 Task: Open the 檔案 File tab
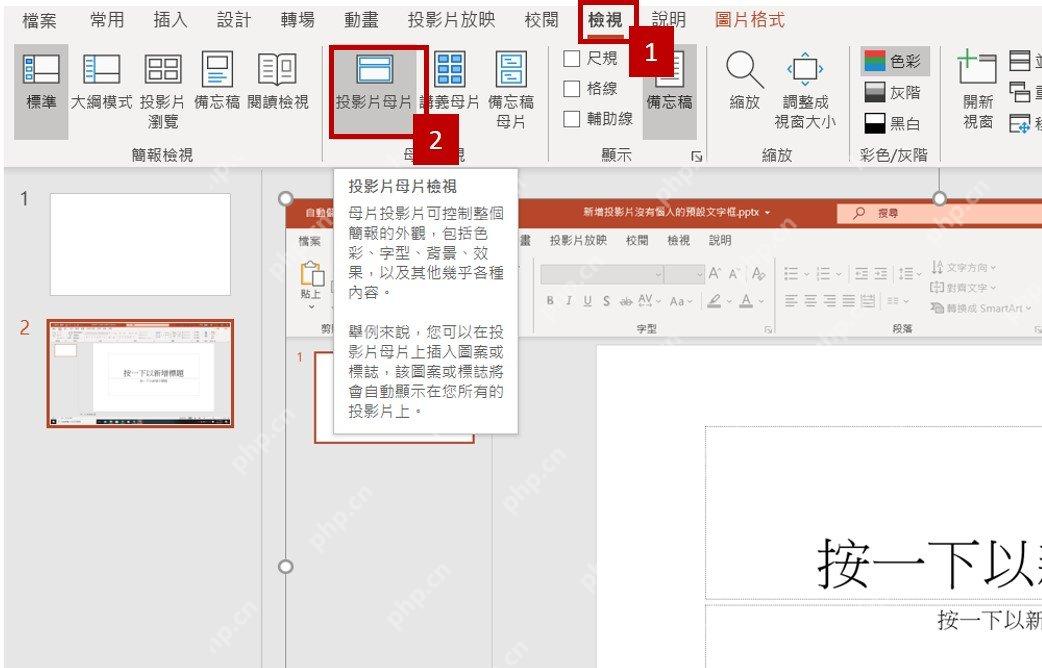(x=39, y=21)
